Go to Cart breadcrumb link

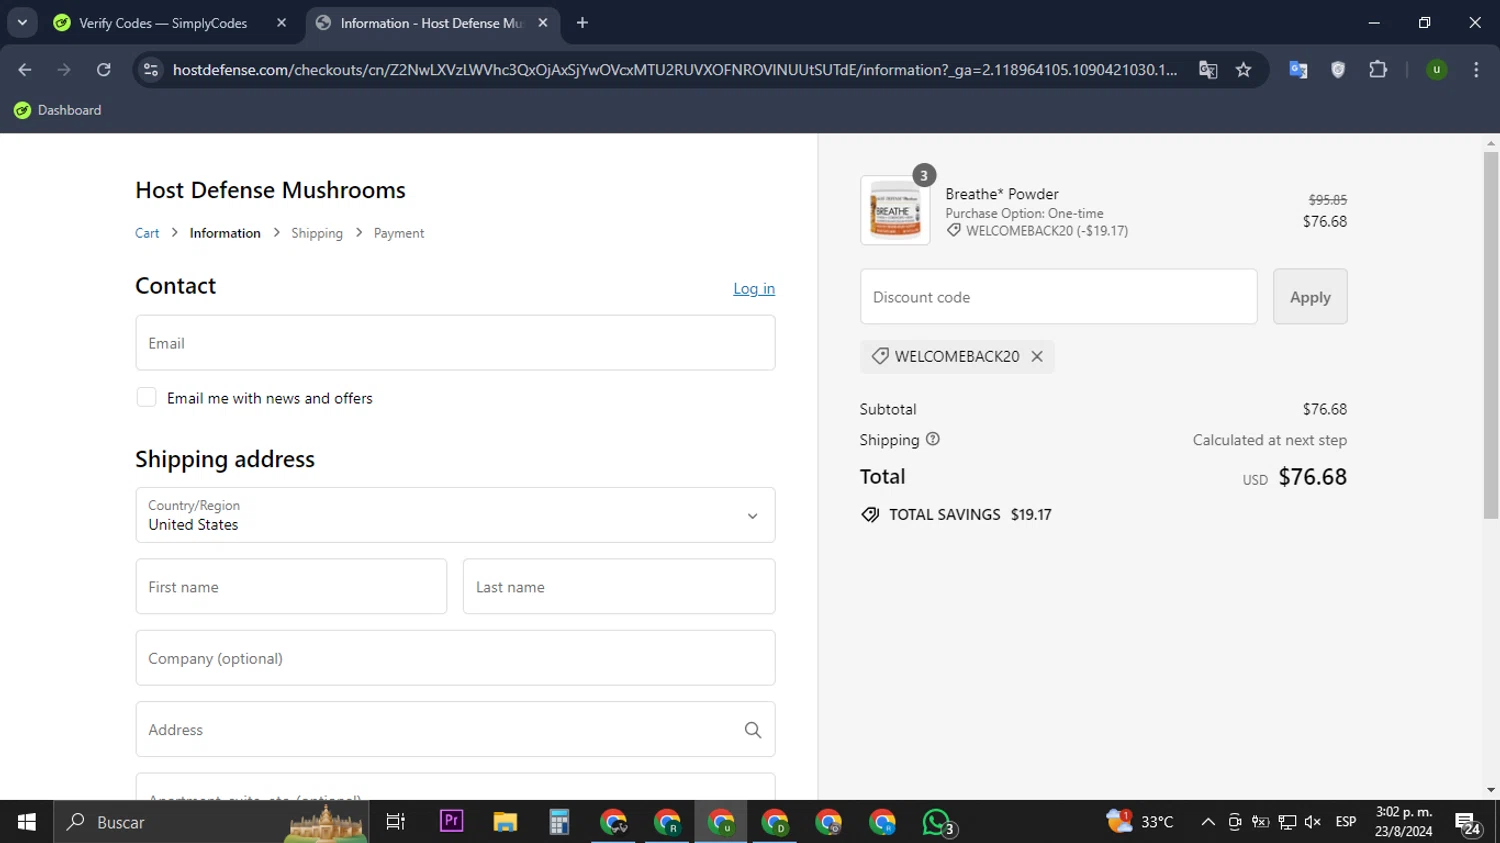click(147, 233)
